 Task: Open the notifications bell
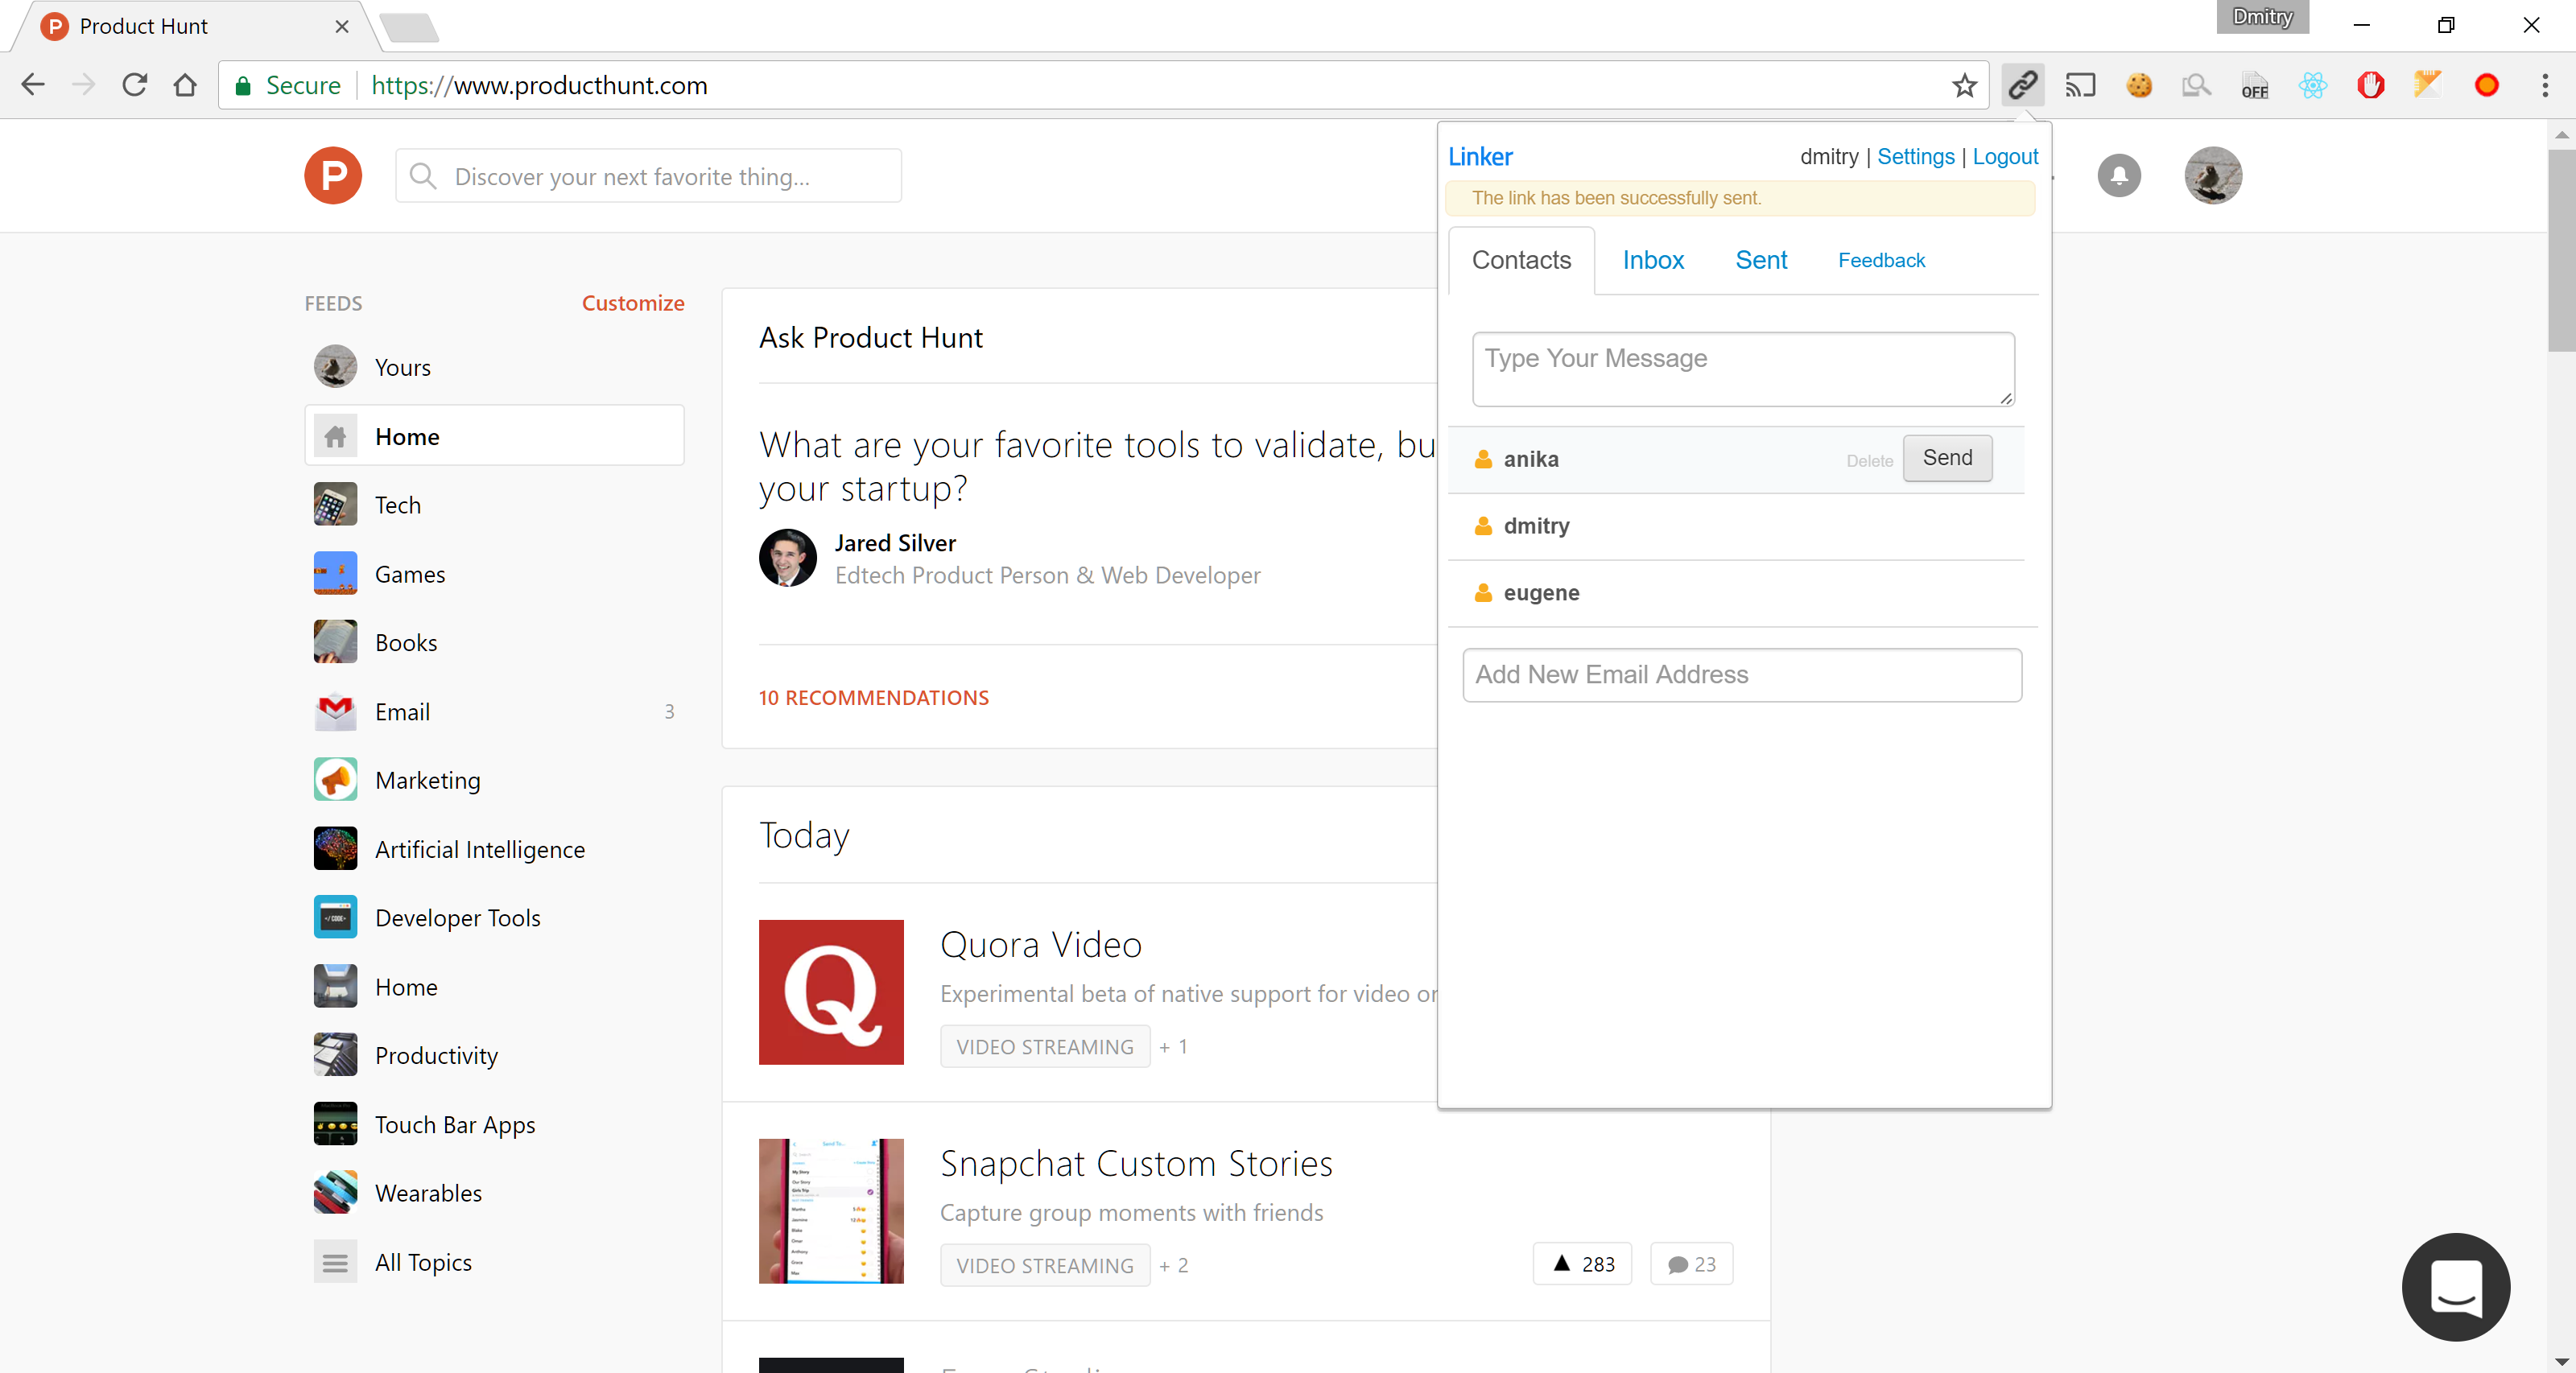tap(2118, 176)
